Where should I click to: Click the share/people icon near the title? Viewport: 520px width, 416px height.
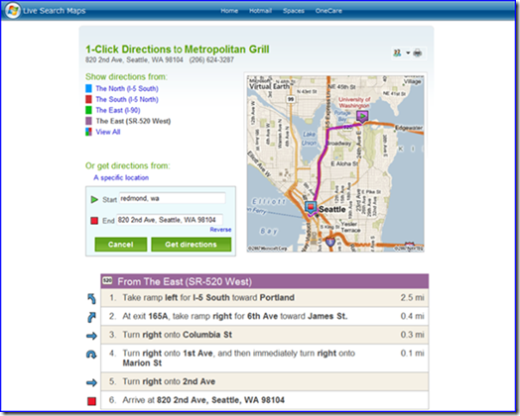(397, 53)
